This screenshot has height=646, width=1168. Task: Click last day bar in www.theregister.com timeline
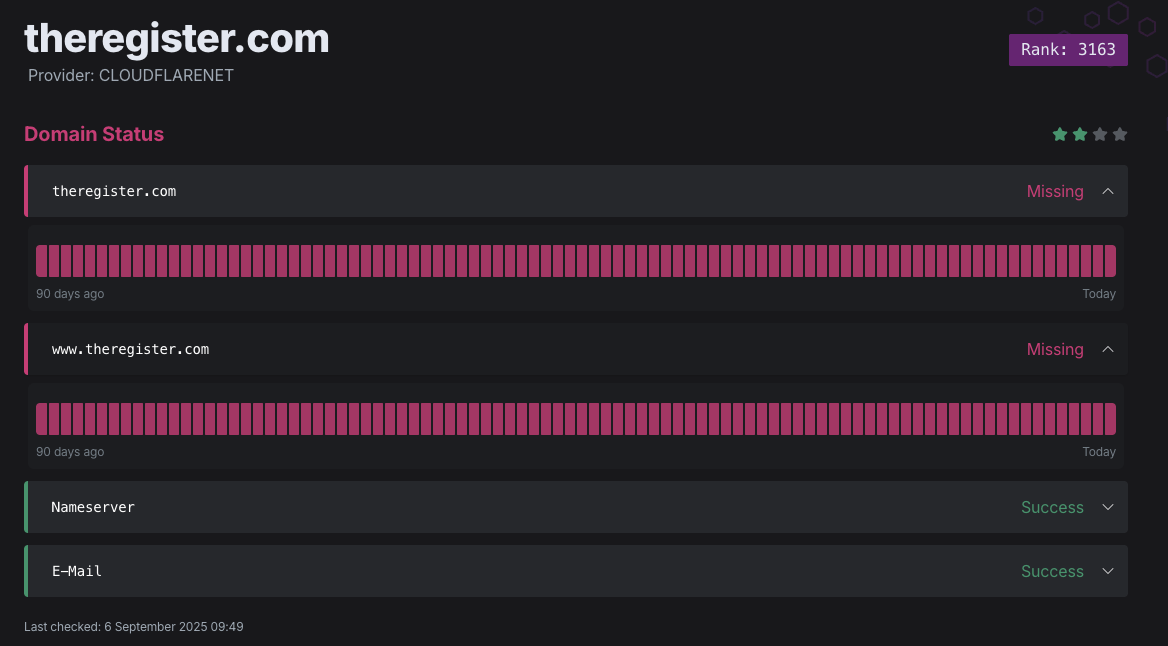pos(1110,419)
